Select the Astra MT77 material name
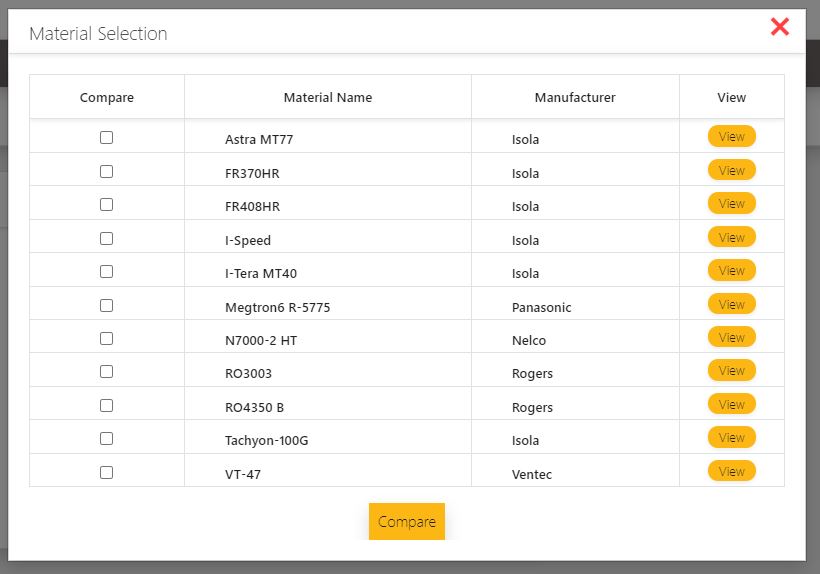This screenshot has width=820, height=574. point(259,140)
